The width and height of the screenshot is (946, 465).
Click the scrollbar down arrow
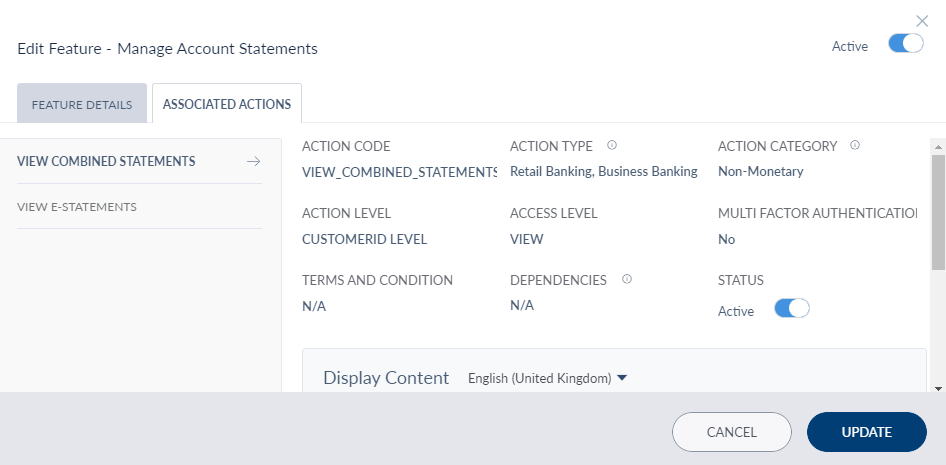coord(938,387)
